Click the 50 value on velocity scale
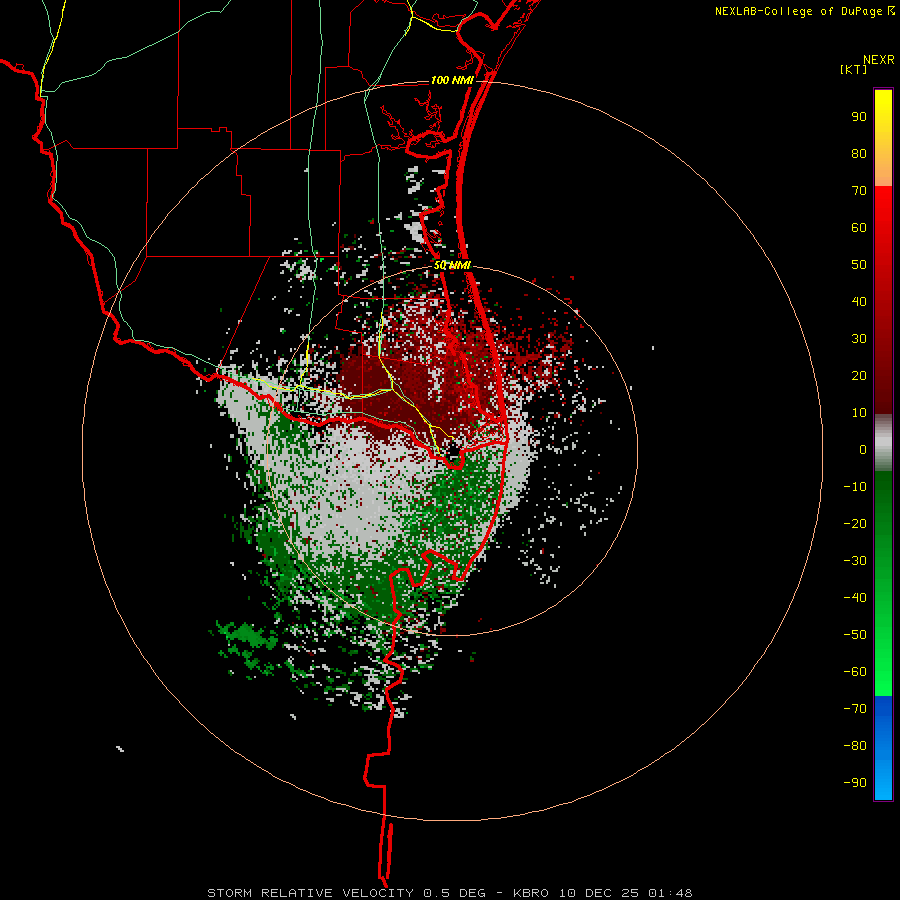This screenshot has height=900, width=900. pyautogui.click(x=859, y=265)
